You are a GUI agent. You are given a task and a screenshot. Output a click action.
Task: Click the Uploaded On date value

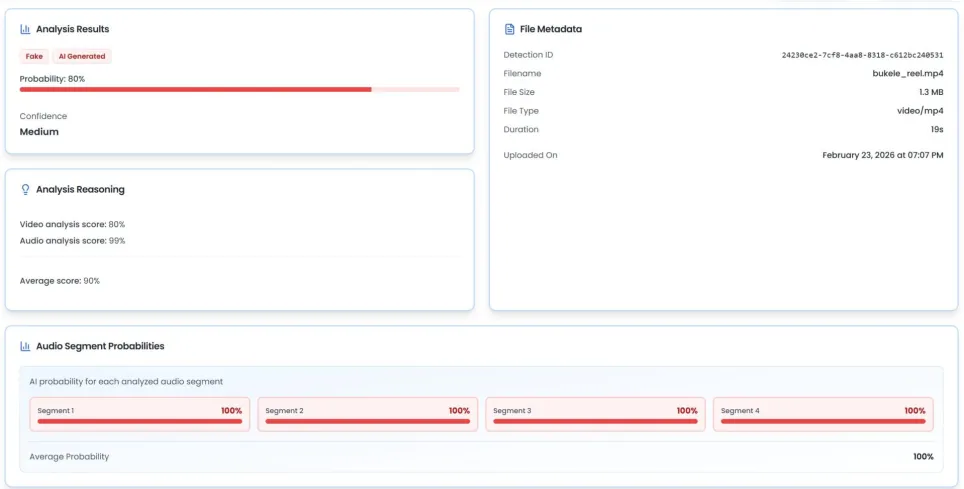pyautogui.click(x=882, y=155)
